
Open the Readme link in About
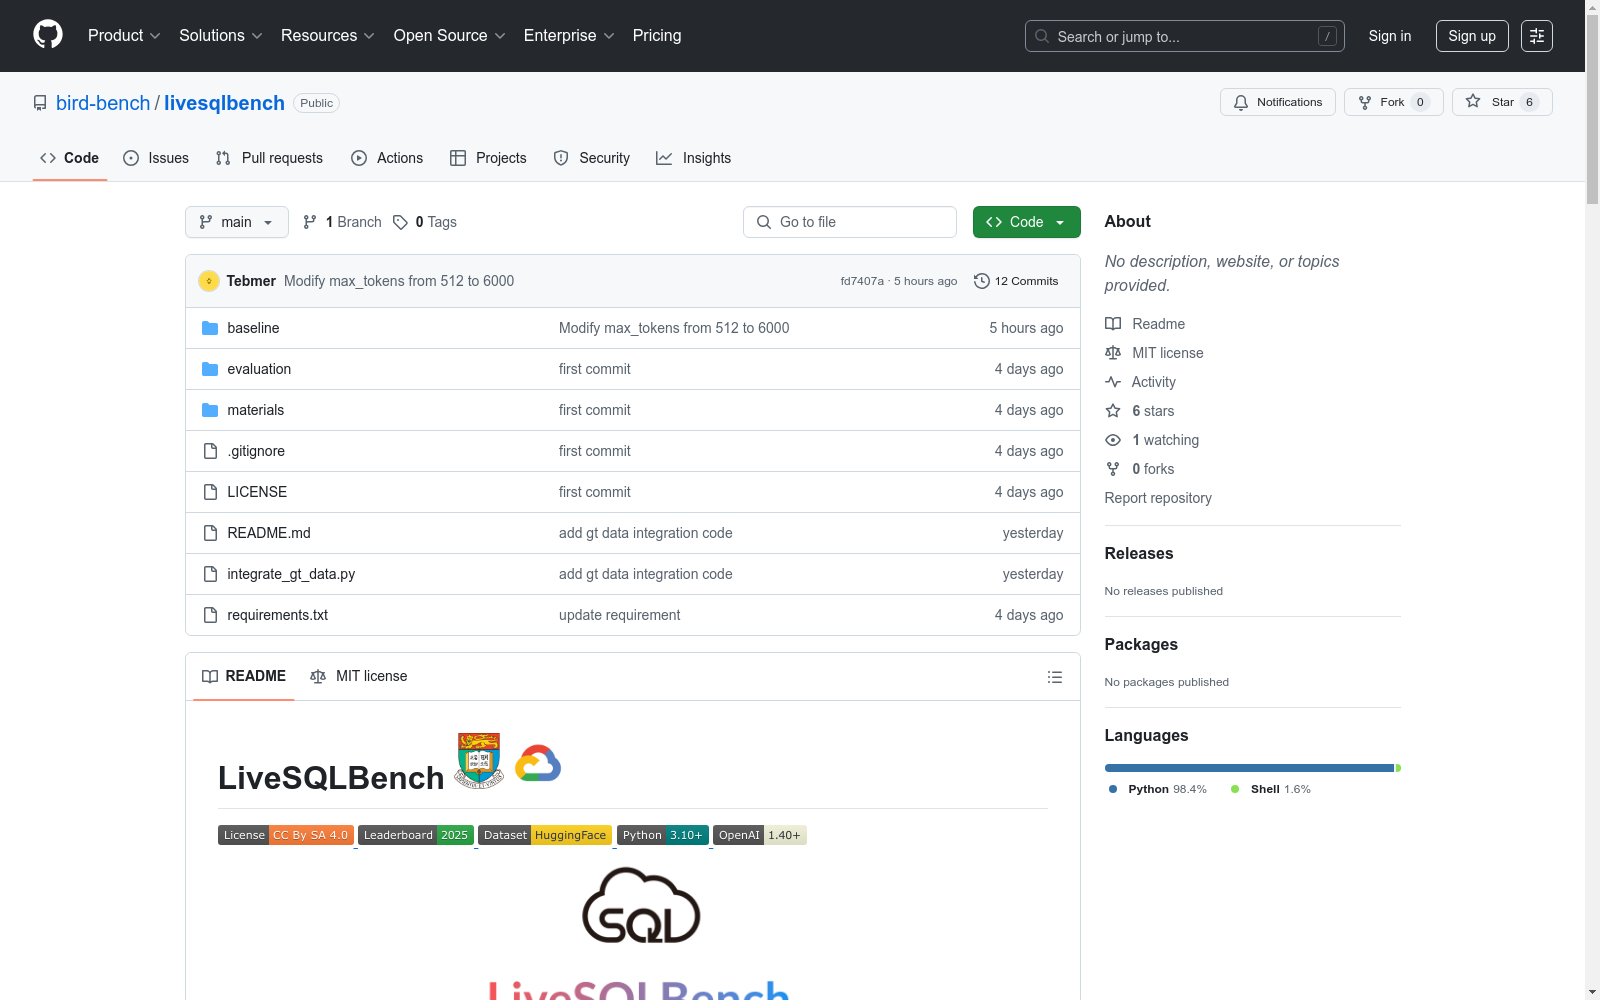tap(1145, 324)
